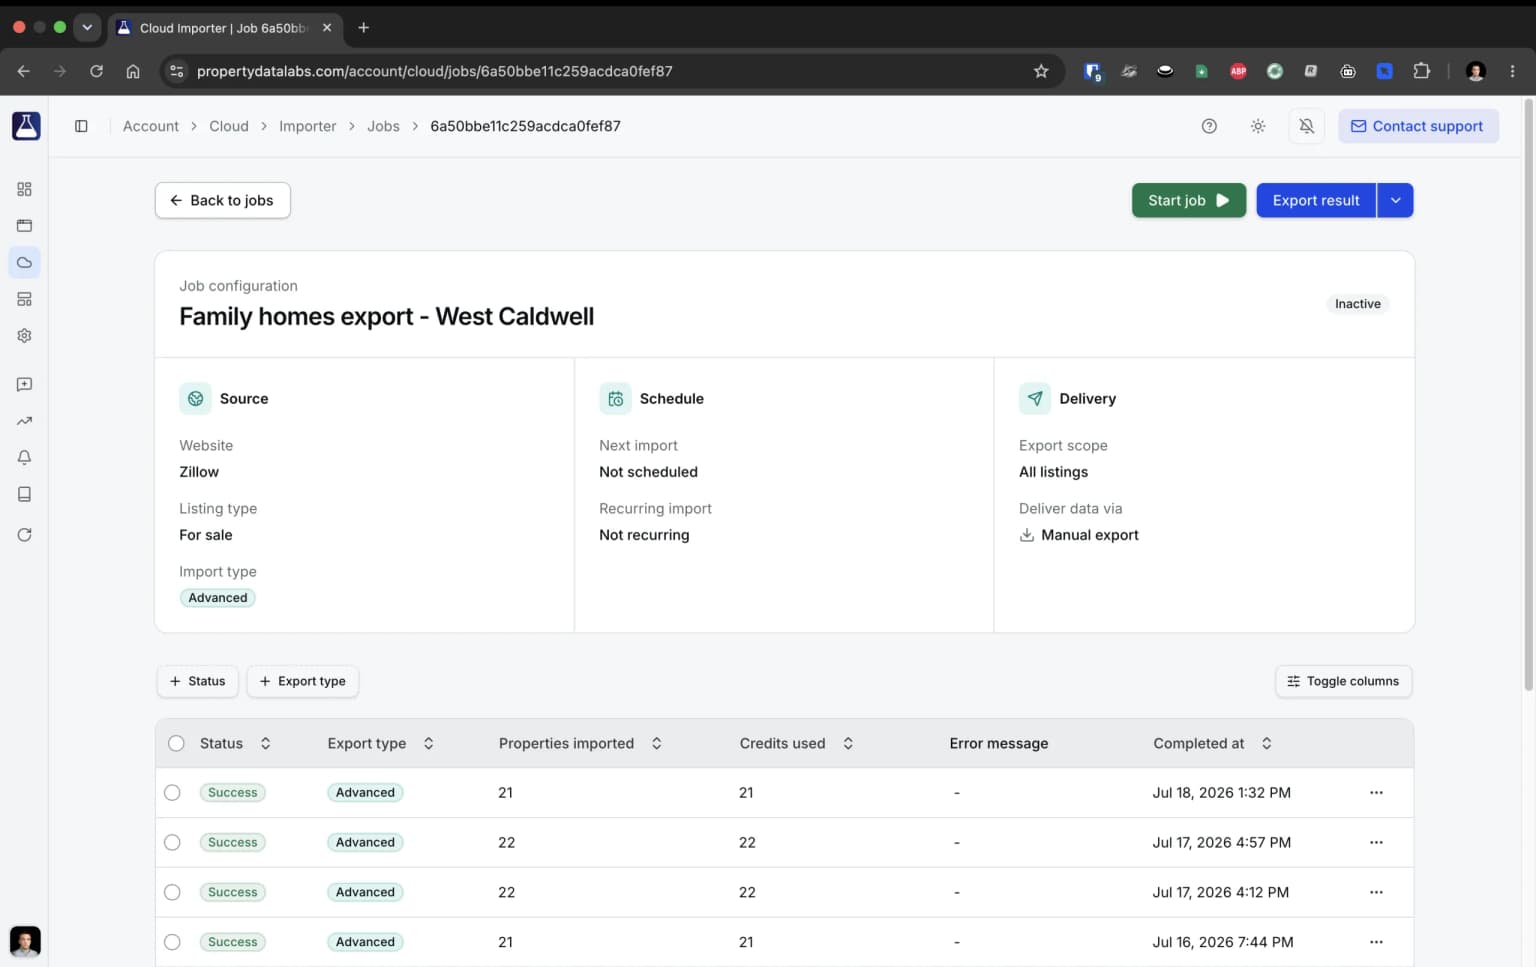Select the Jul 18, 2026 1:32 PM row
The width and height of the screenshot is (1536, 967).
(x=172, y=793)
